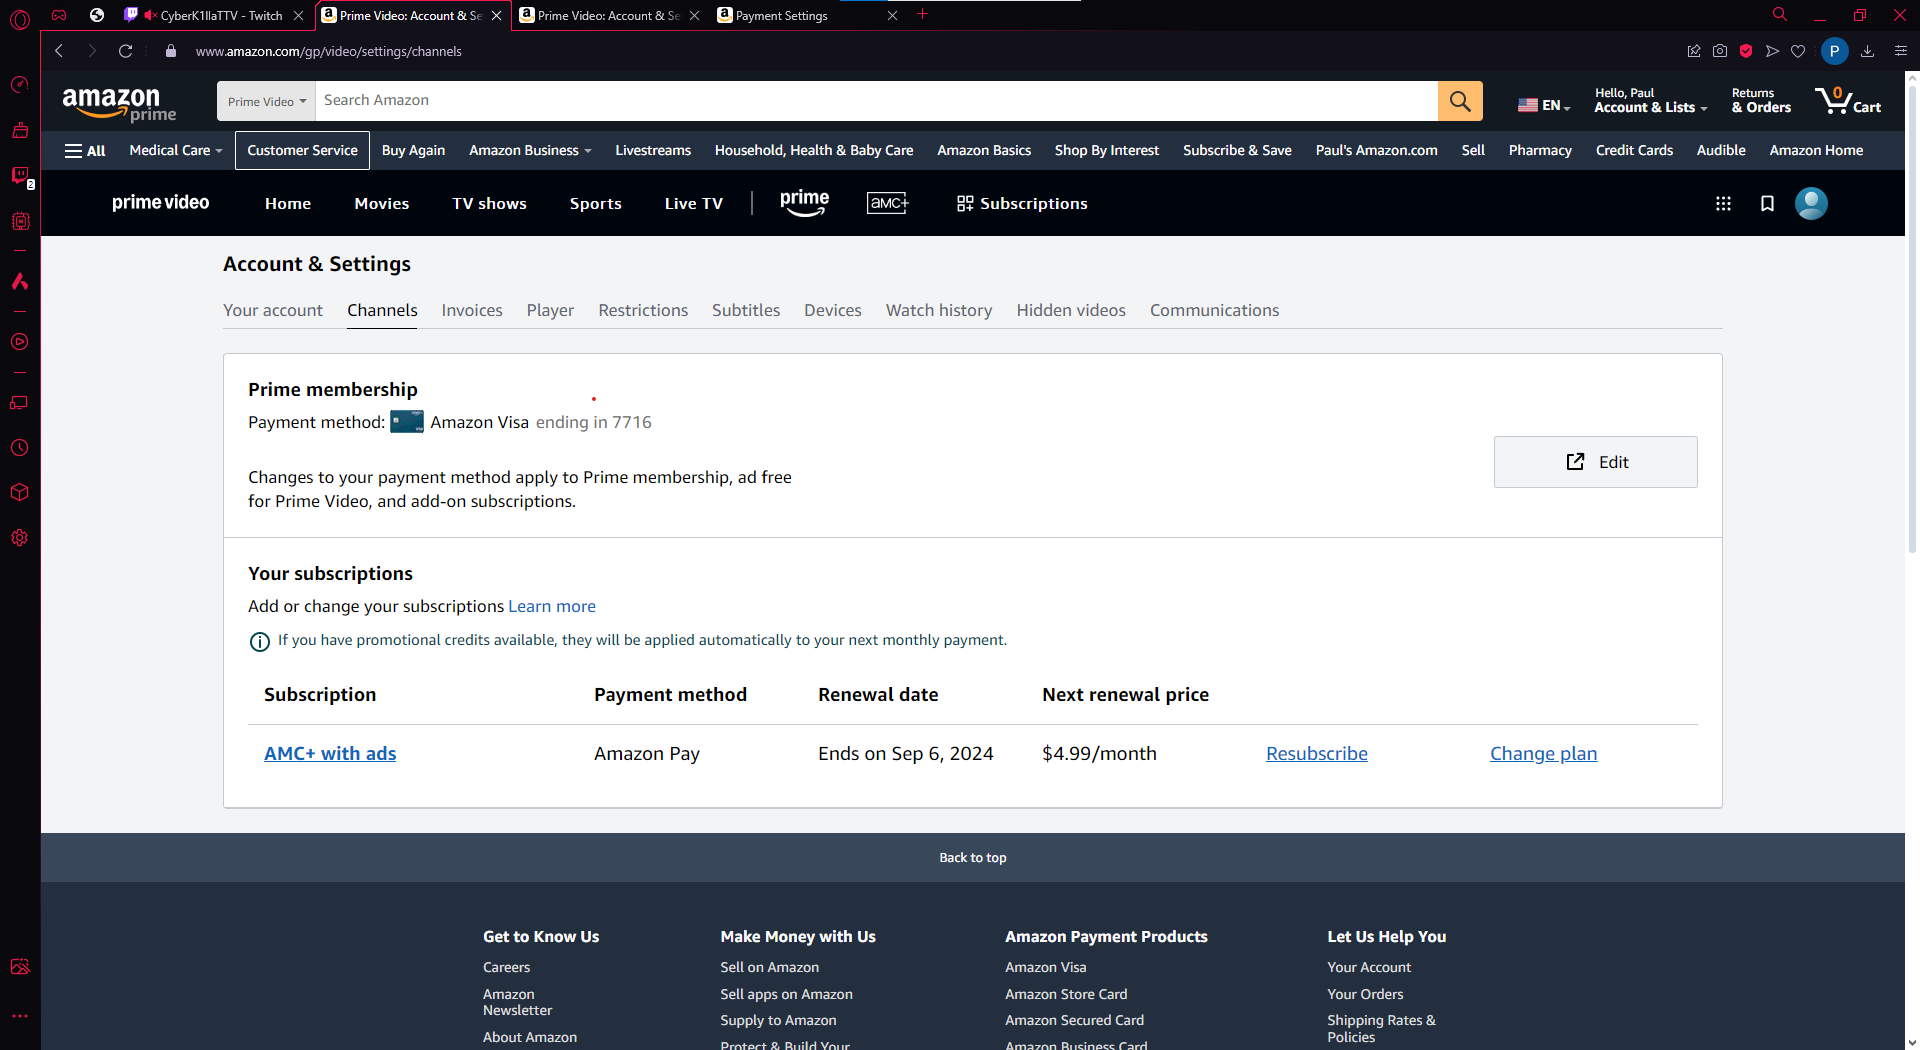Click the Learn more link
The width and height of the screenshot is (1920, 1050).
[x=552, y=606]
